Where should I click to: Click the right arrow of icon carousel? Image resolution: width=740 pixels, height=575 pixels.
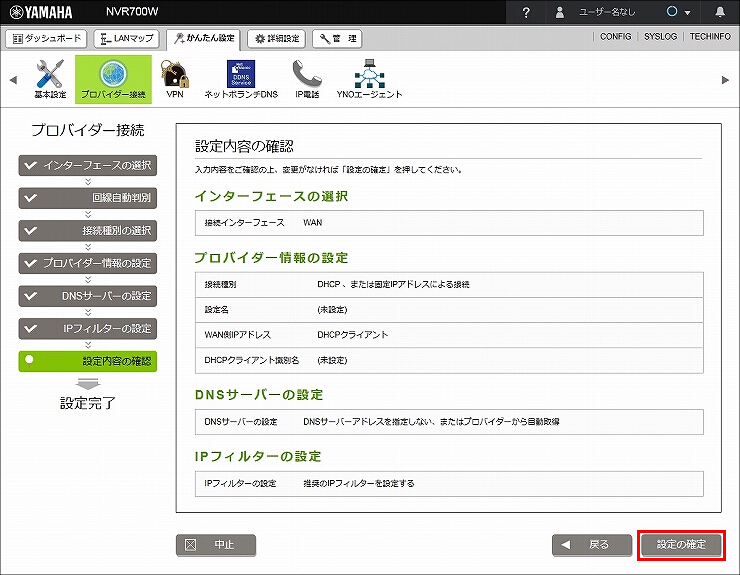[x=725, y=80]
